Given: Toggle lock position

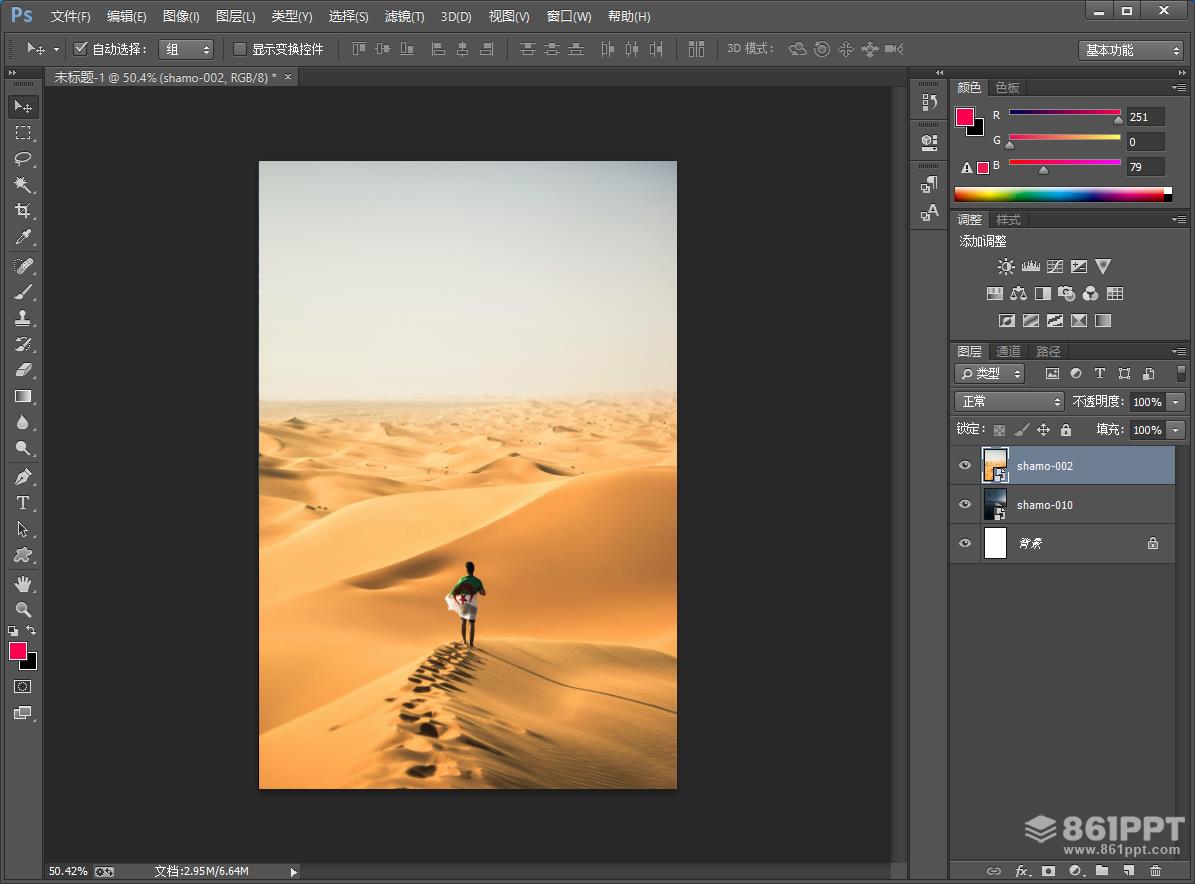Looking at the screenshot, I should (1043, 430).
